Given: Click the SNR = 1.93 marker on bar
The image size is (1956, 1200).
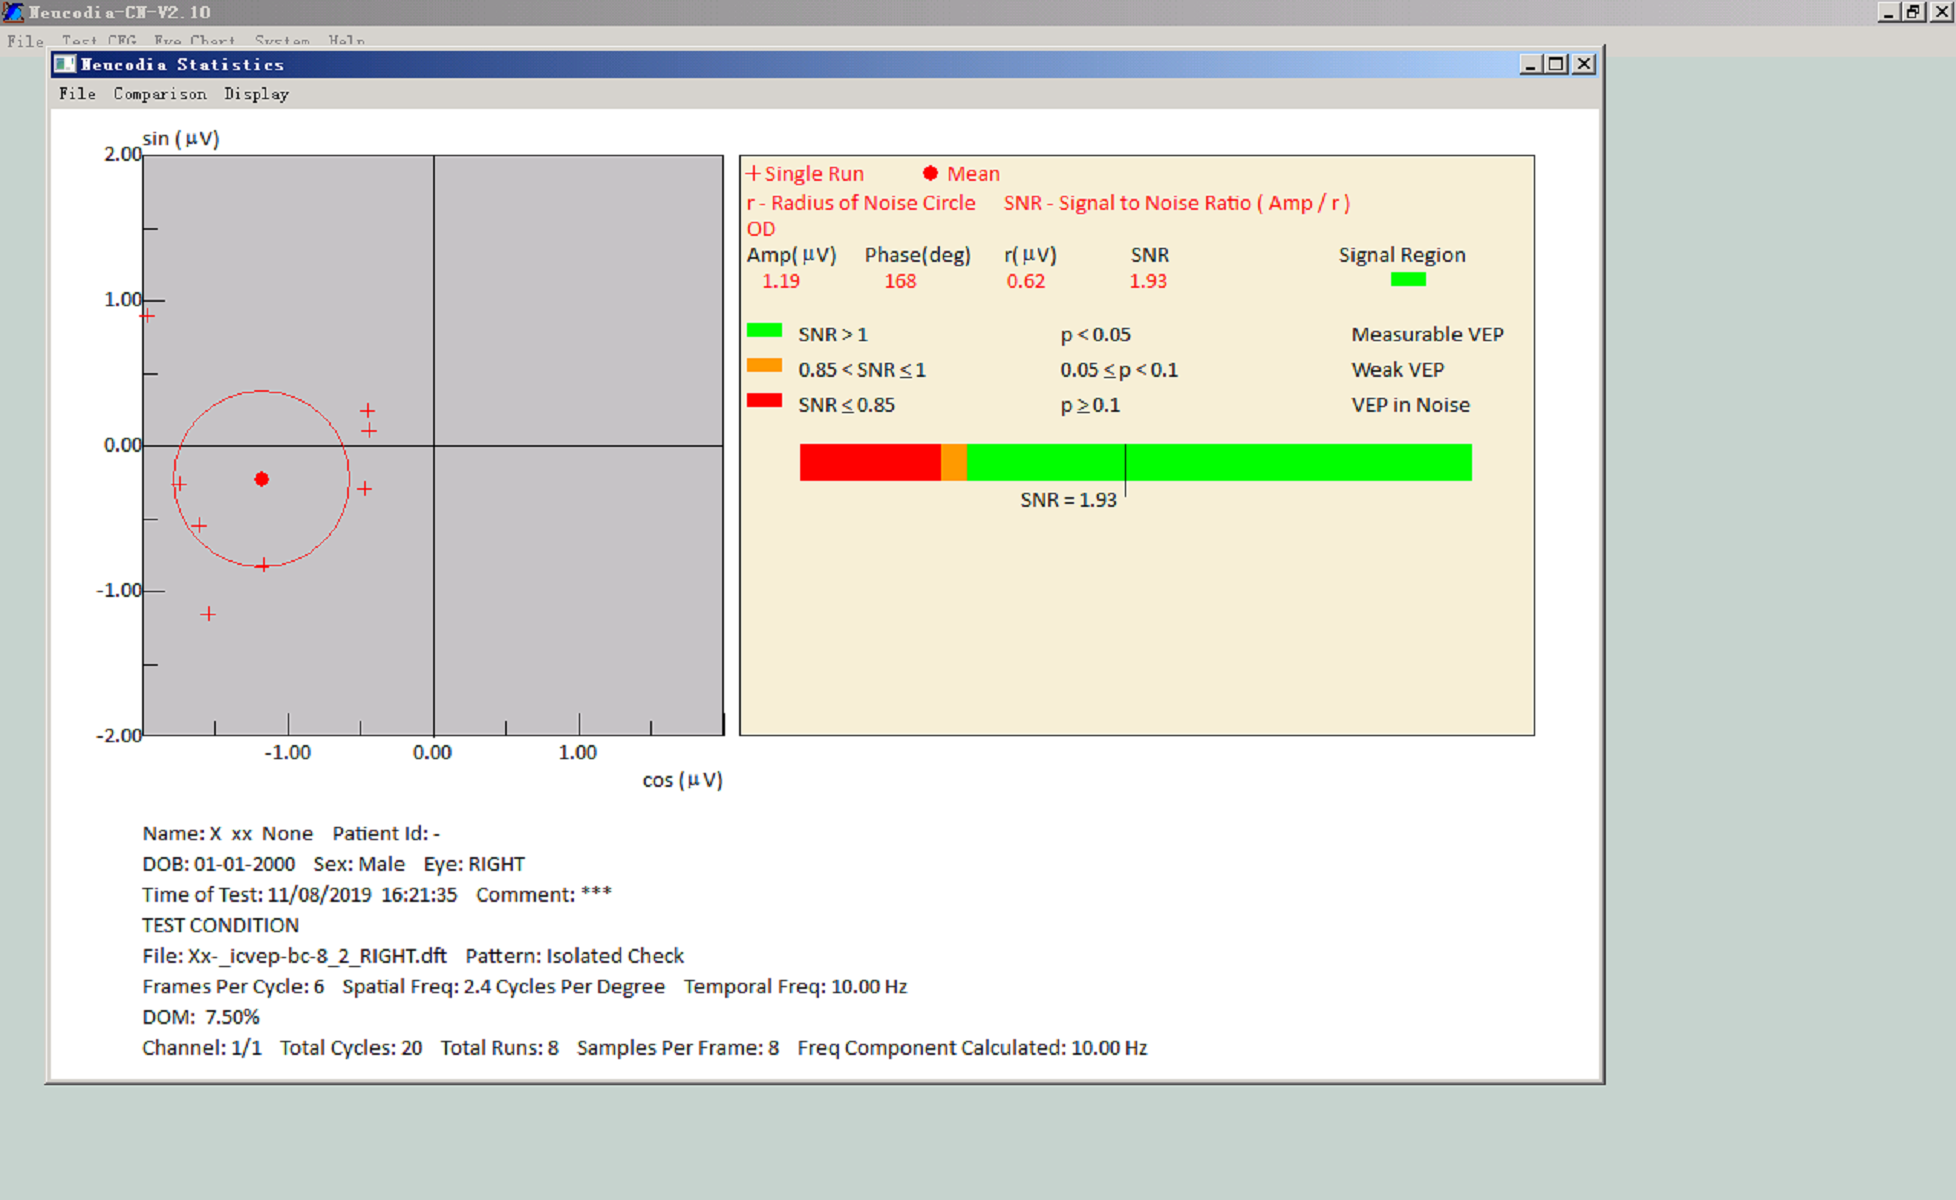Looking at the screenshot, I should tap(1125, 463).
